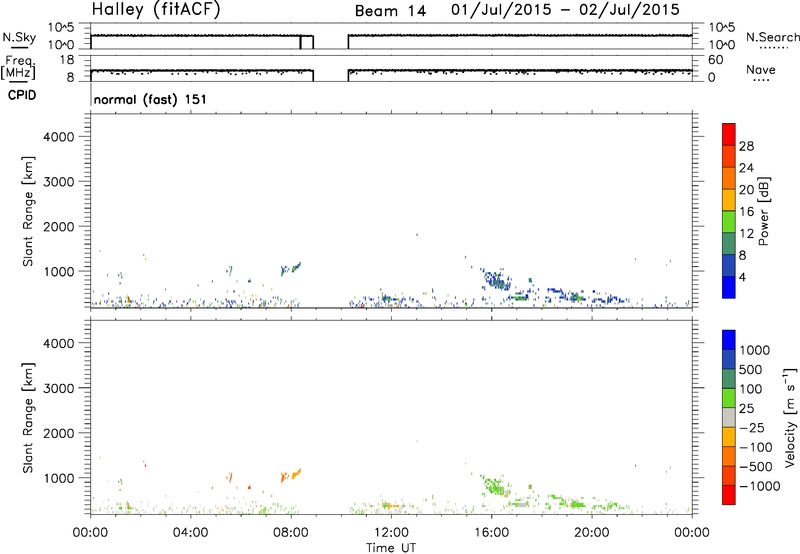
Task: Click the 'CPID' label
Action: (22, 95)
